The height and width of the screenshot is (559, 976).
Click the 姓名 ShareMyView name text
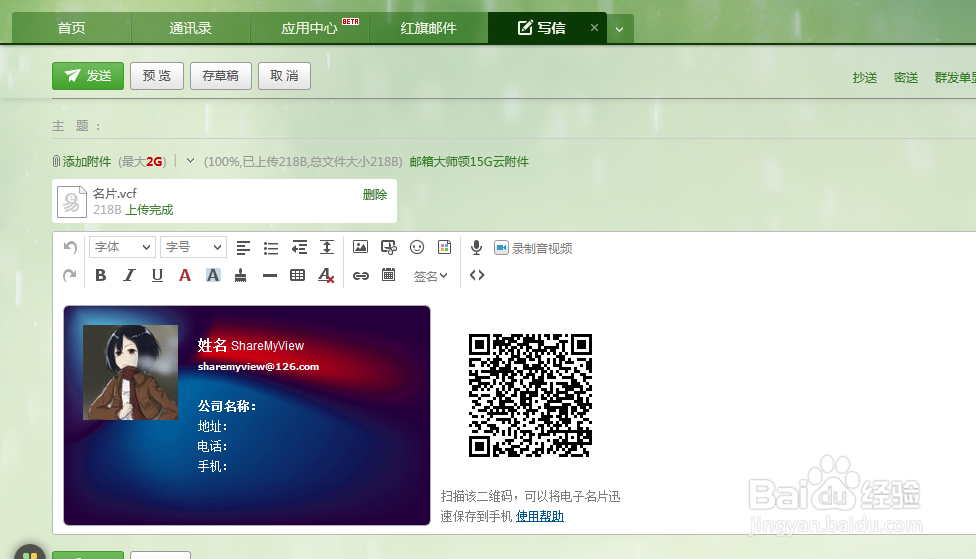point(250,345)
